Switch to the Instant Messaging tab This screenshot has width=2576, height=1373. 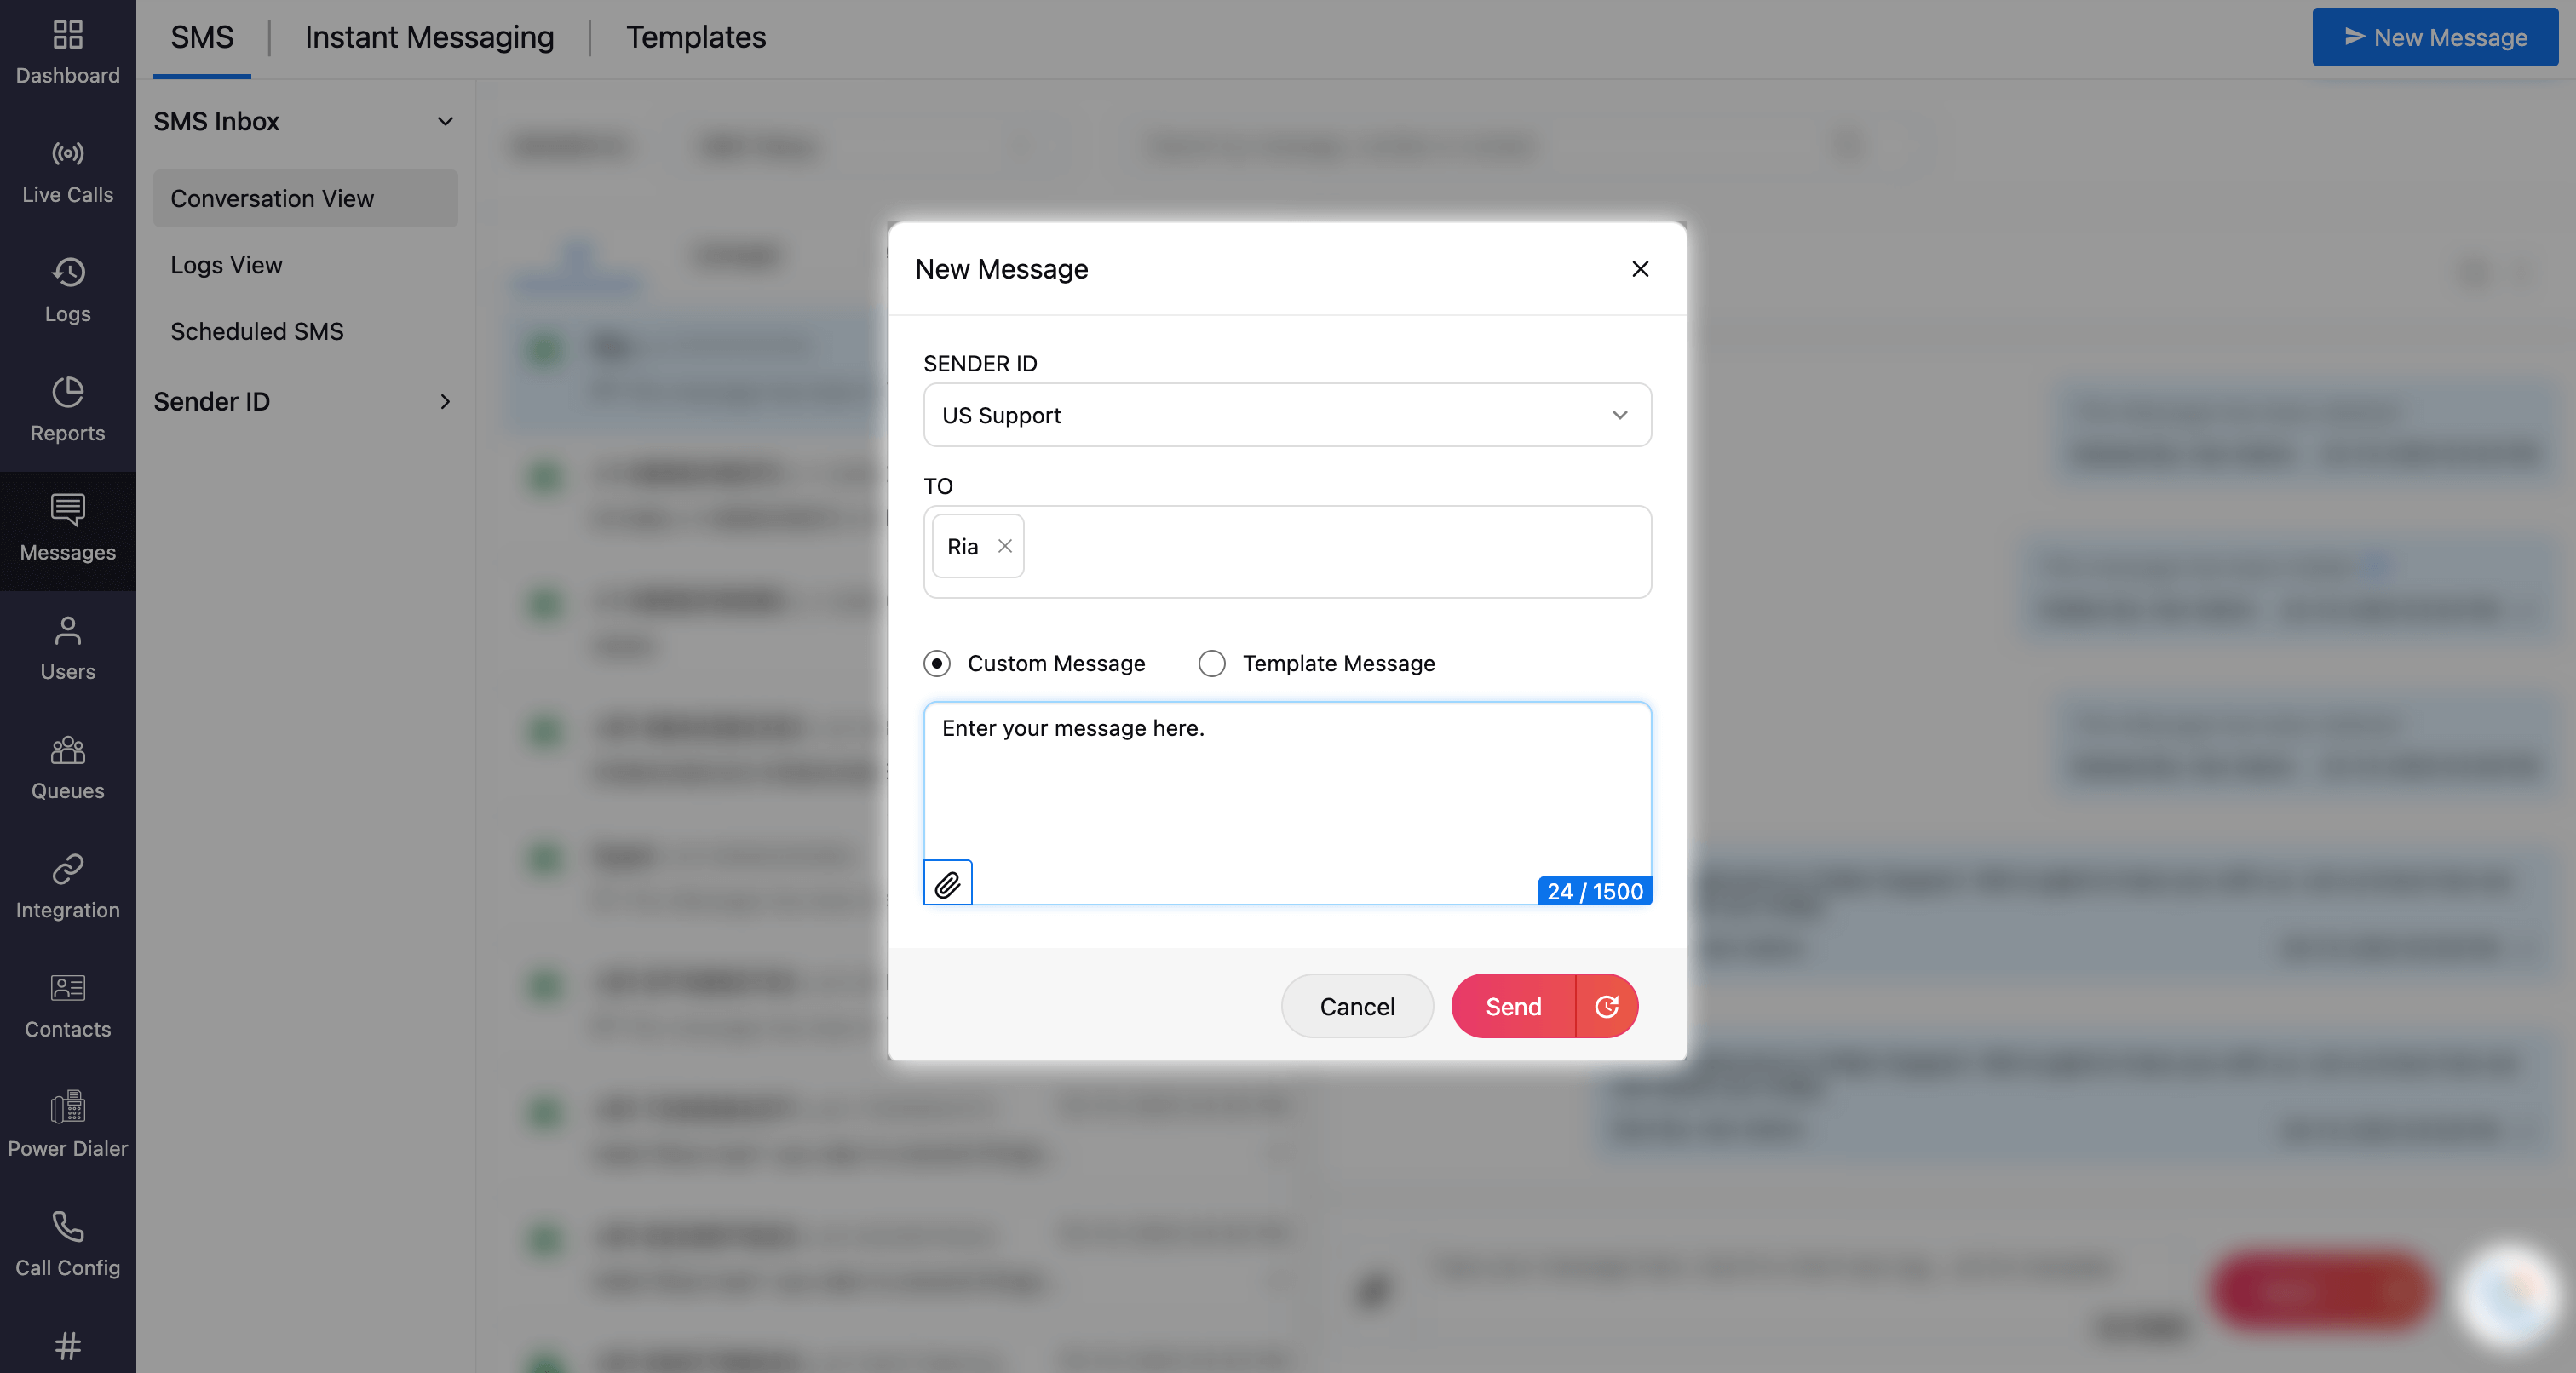tap(429, 37)
